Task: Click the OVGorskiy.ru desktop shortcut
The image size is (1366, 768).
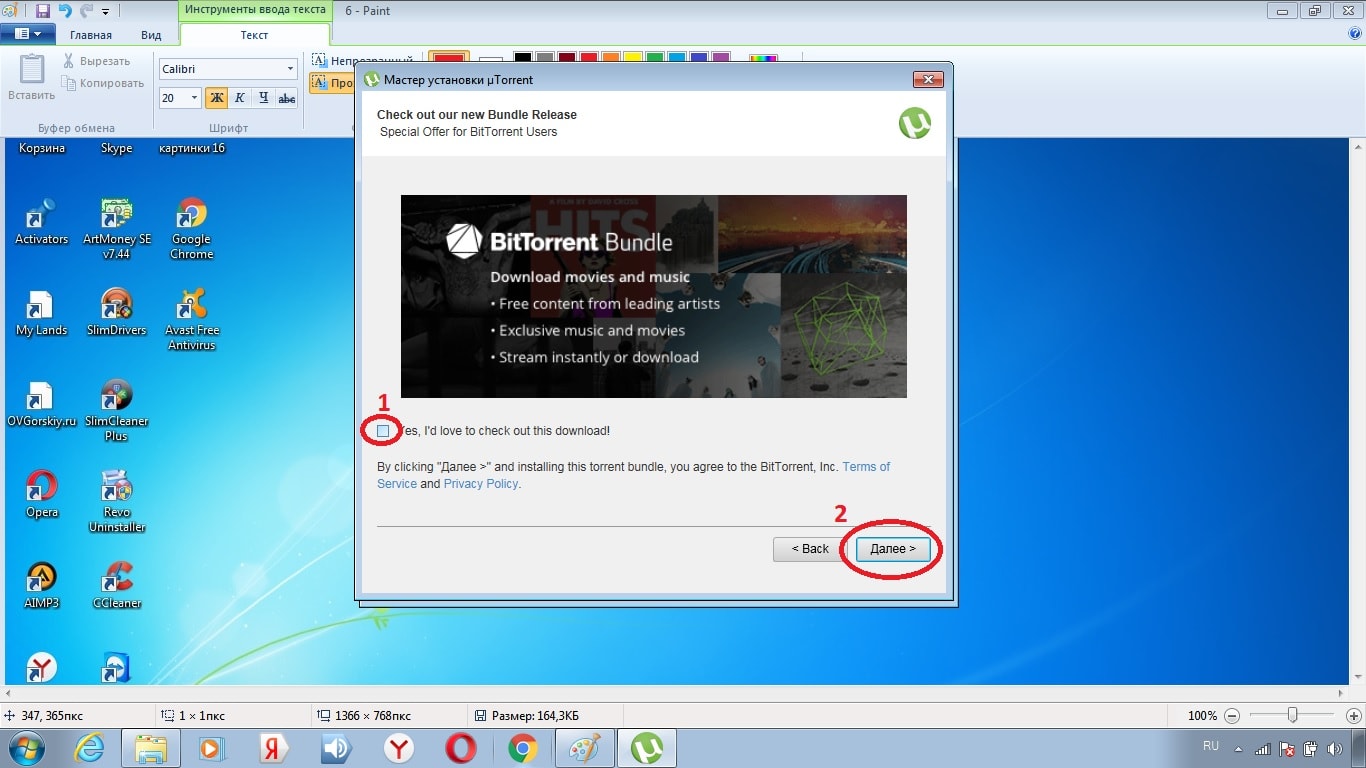Action: [x=41, y=405]
